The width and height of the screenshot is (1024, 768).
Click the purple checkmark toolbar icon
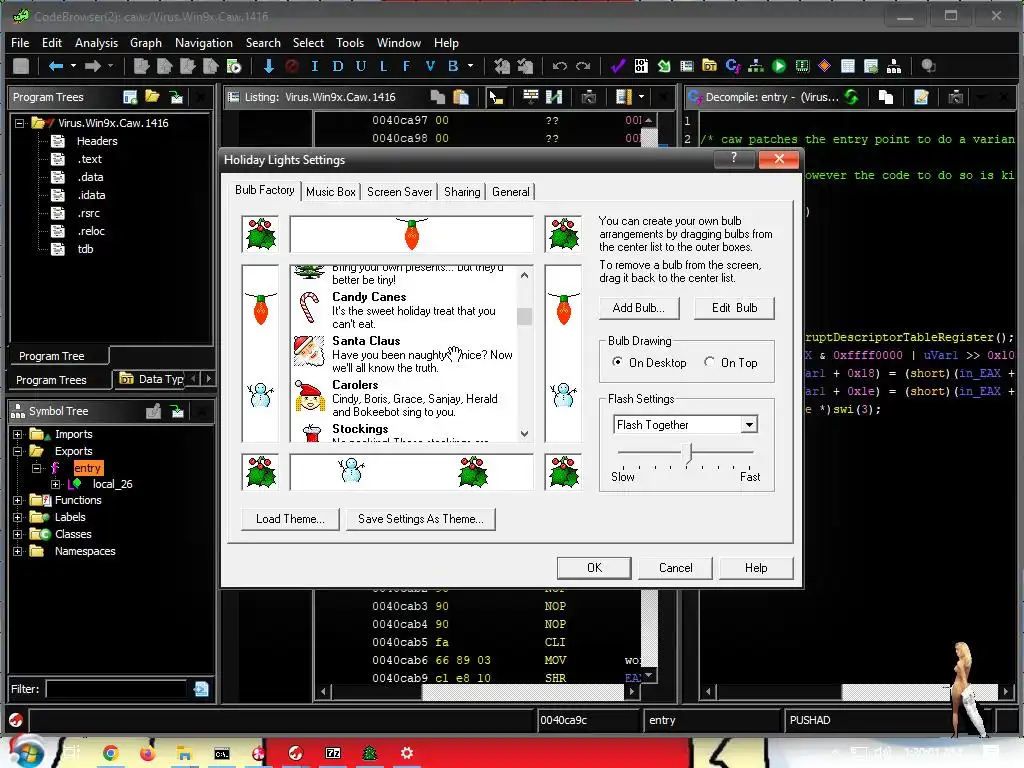(x=618, y=66)
